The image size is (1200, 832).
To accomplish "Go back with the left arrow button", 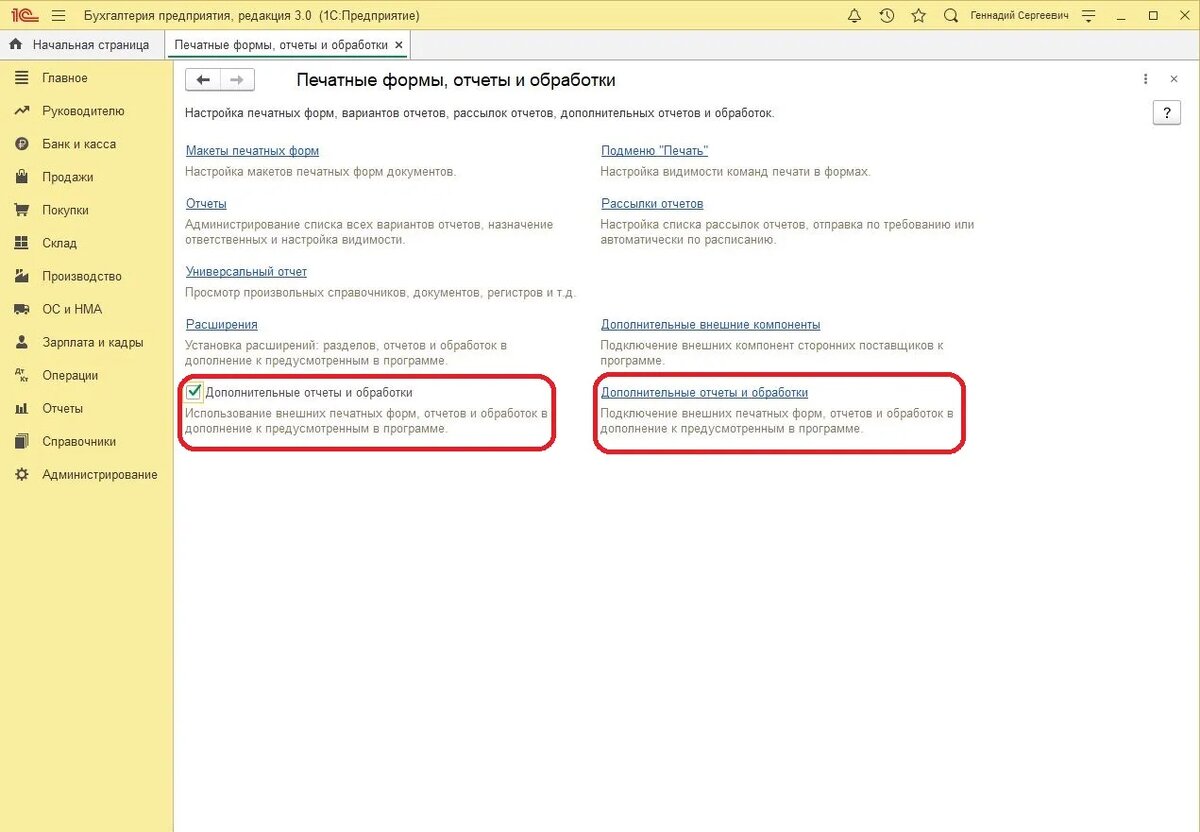I will click(203, 80).
